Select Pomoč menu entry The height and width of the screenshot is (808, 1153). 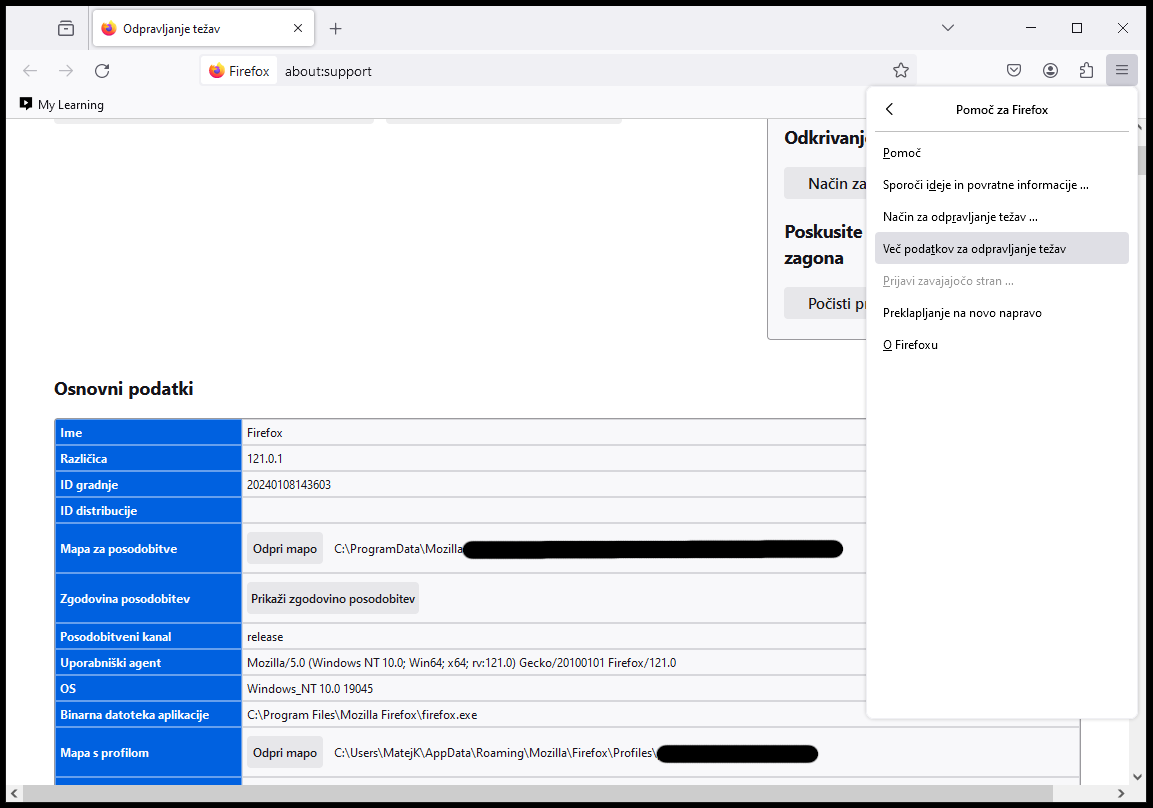click(1002, 153)
